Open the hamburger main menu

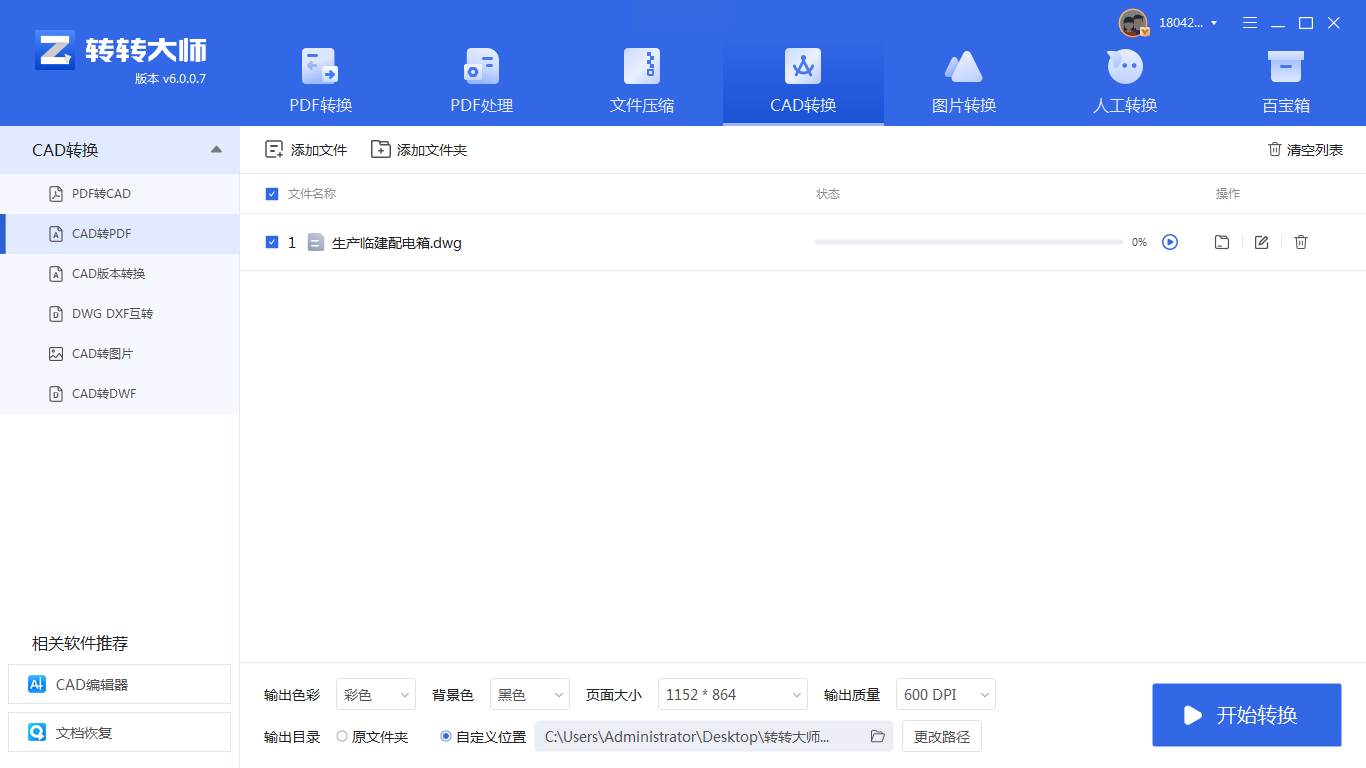[x=1250, y=23]
